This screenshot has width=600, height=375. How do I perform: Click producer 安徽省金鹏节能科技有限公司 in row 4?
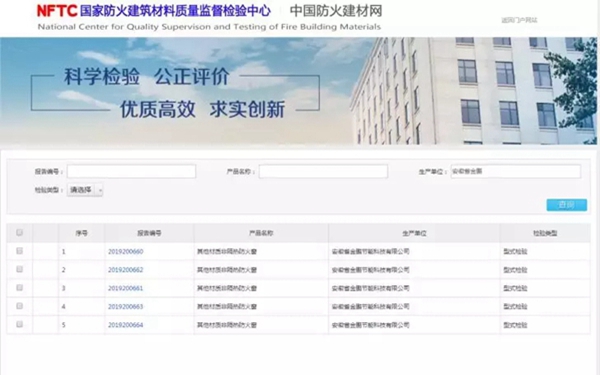click(370, 307)
